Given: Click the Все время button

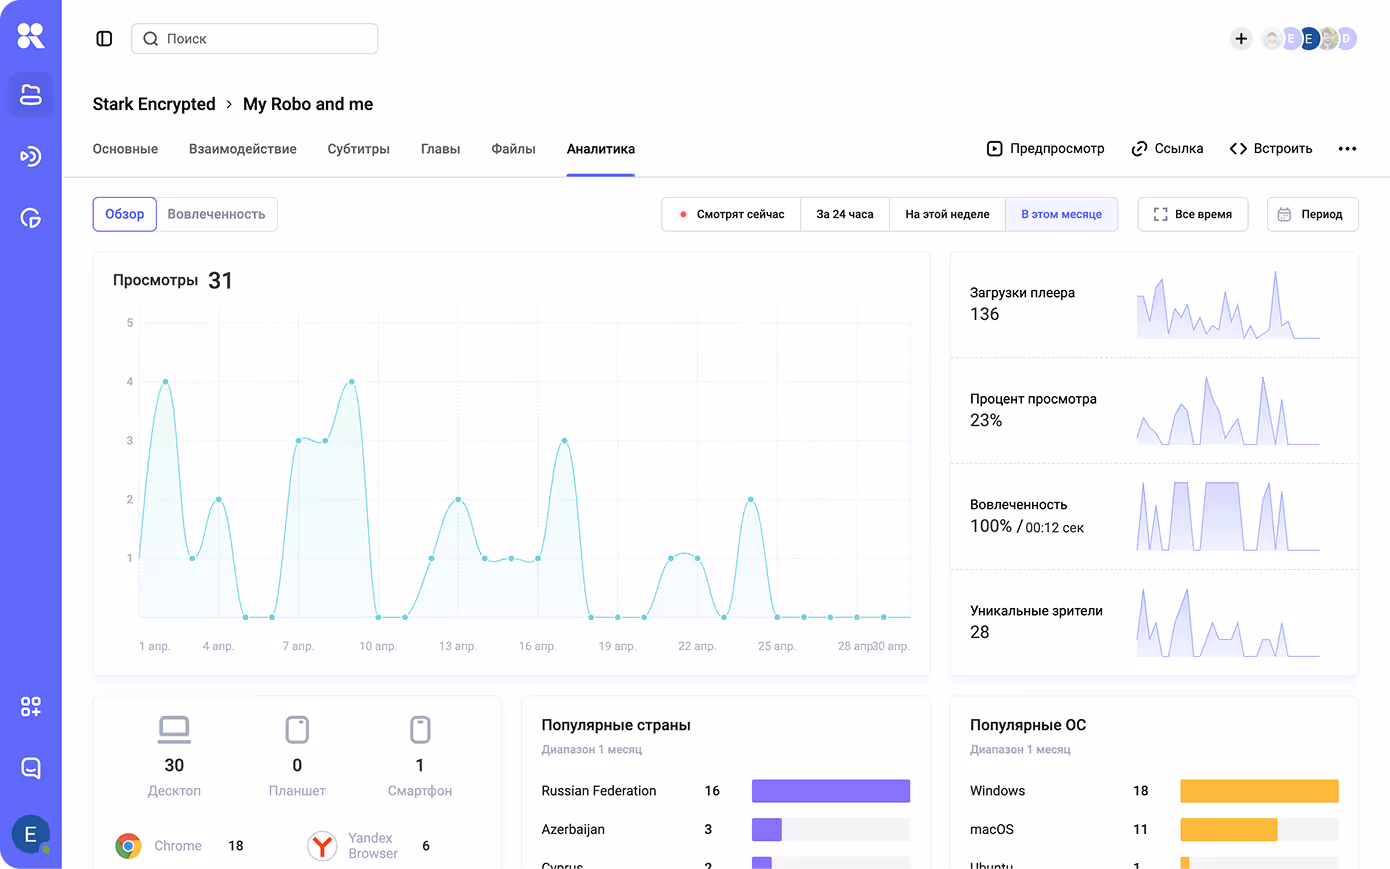Looking at the screenshot, I should click(x=1193, y=214).
